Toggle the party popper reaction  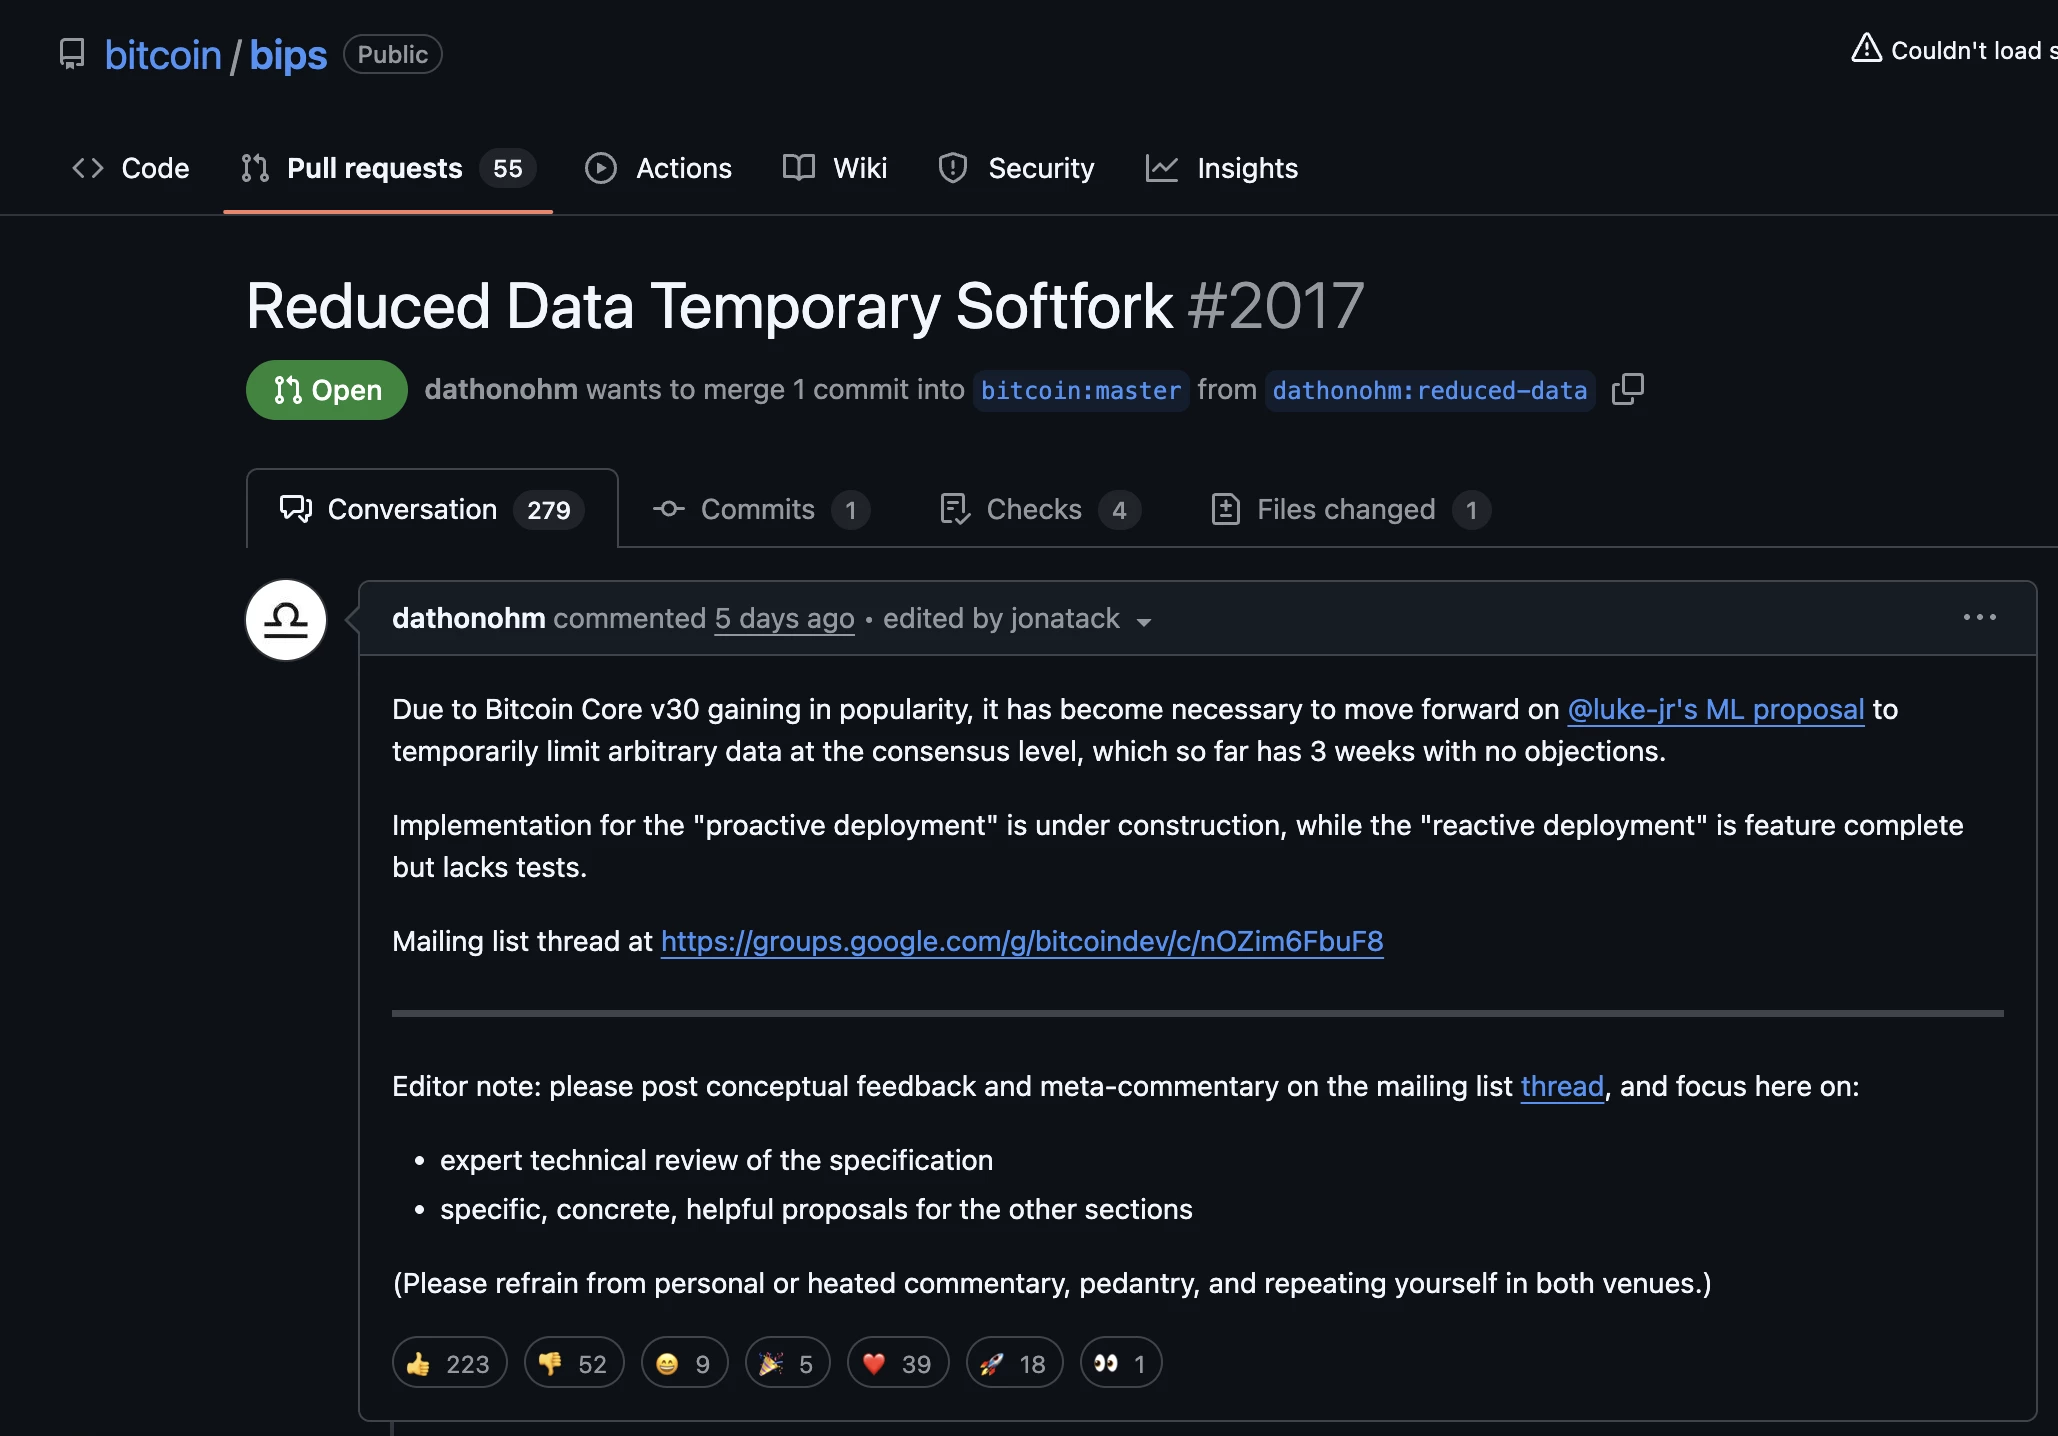787,1363
